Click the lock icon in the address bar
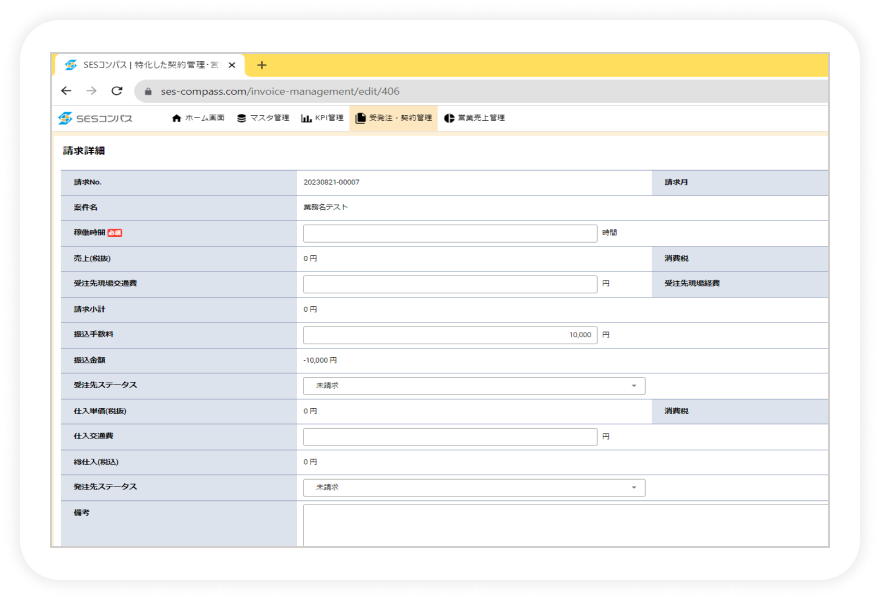The image size is (880, 600). 147,91
